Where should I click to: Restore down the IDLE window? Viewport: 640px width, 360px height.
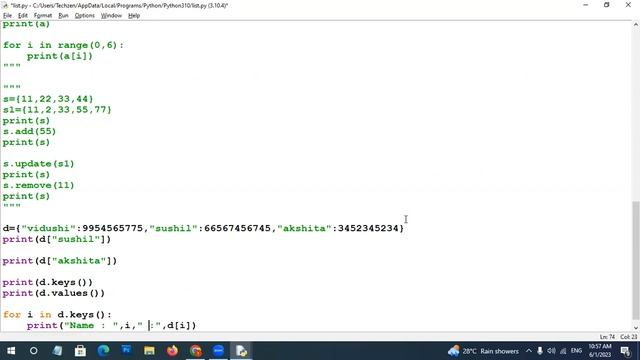tap(607, 5)
